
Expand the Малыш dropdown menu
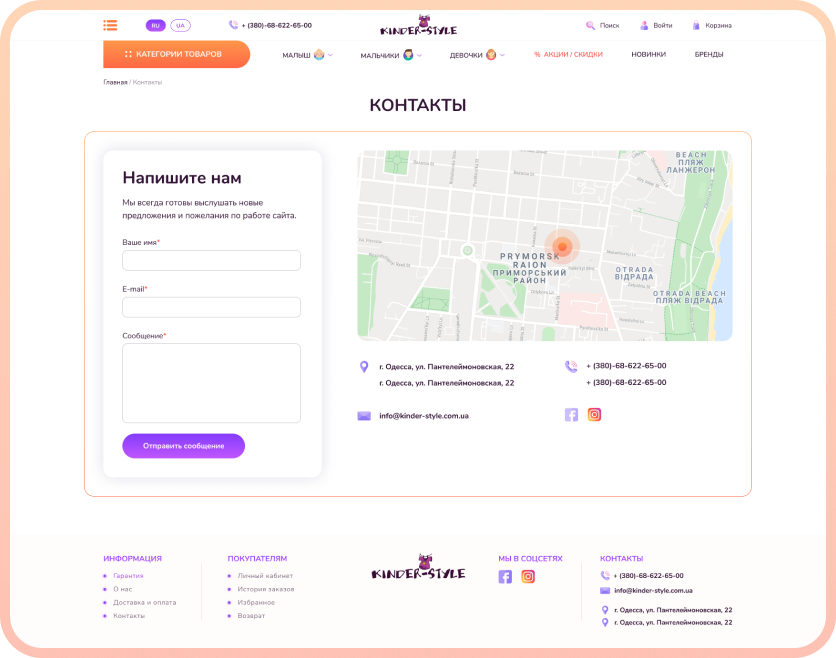307,54
